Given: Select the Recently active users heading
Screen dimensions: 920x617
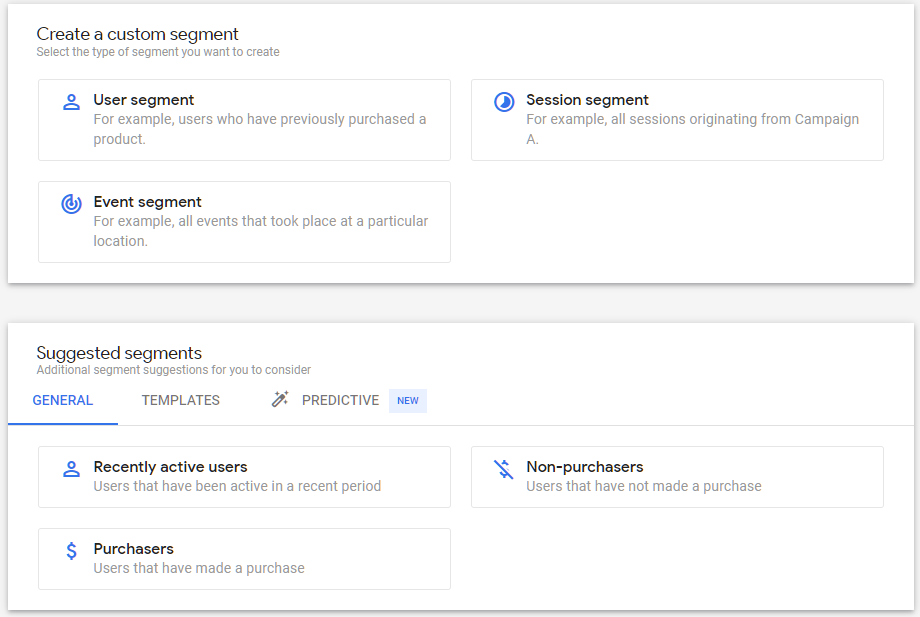Looking at the screenshot, I should [x=170, y=467].
